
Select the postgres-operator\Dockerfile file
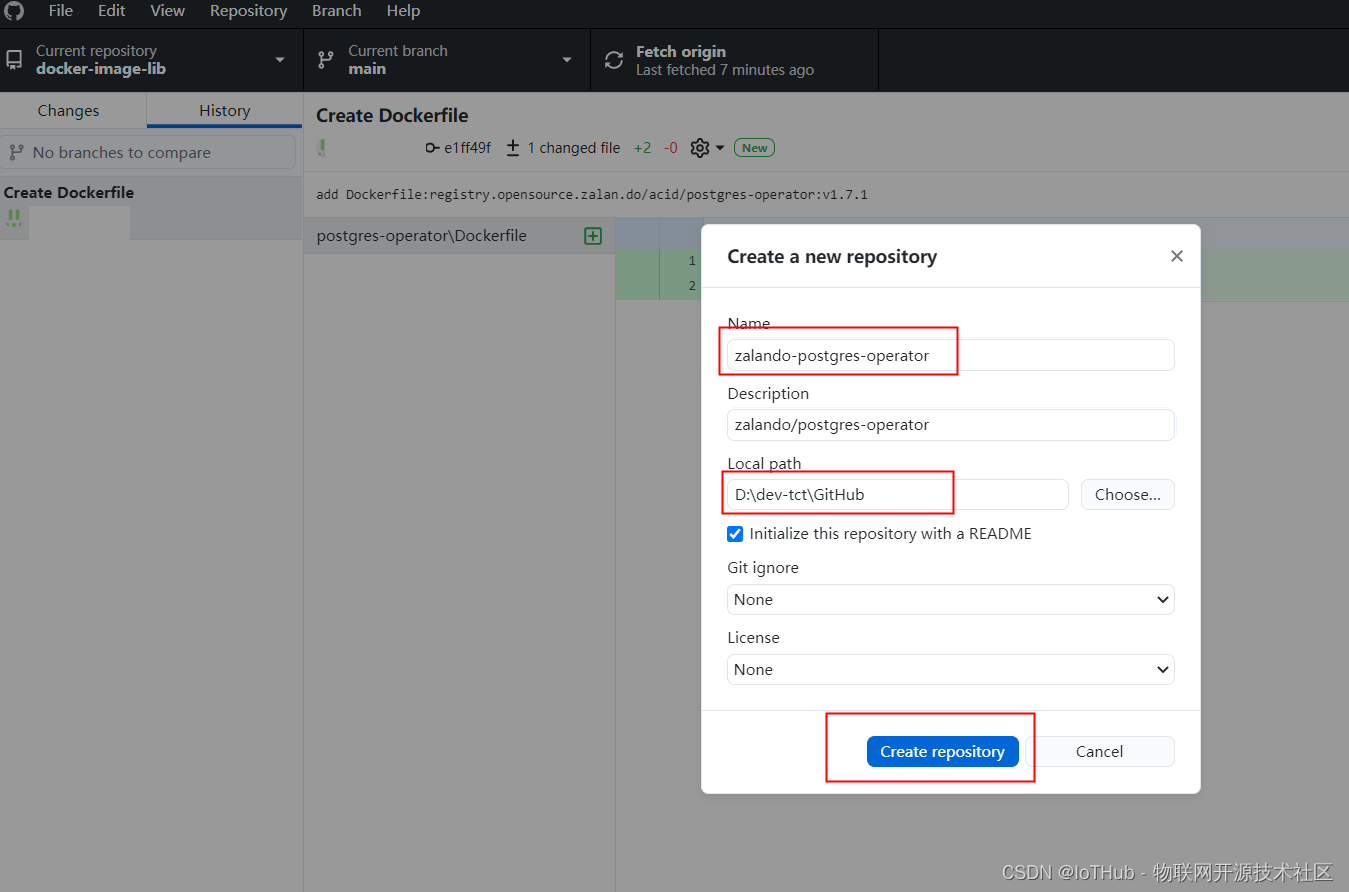459,236
